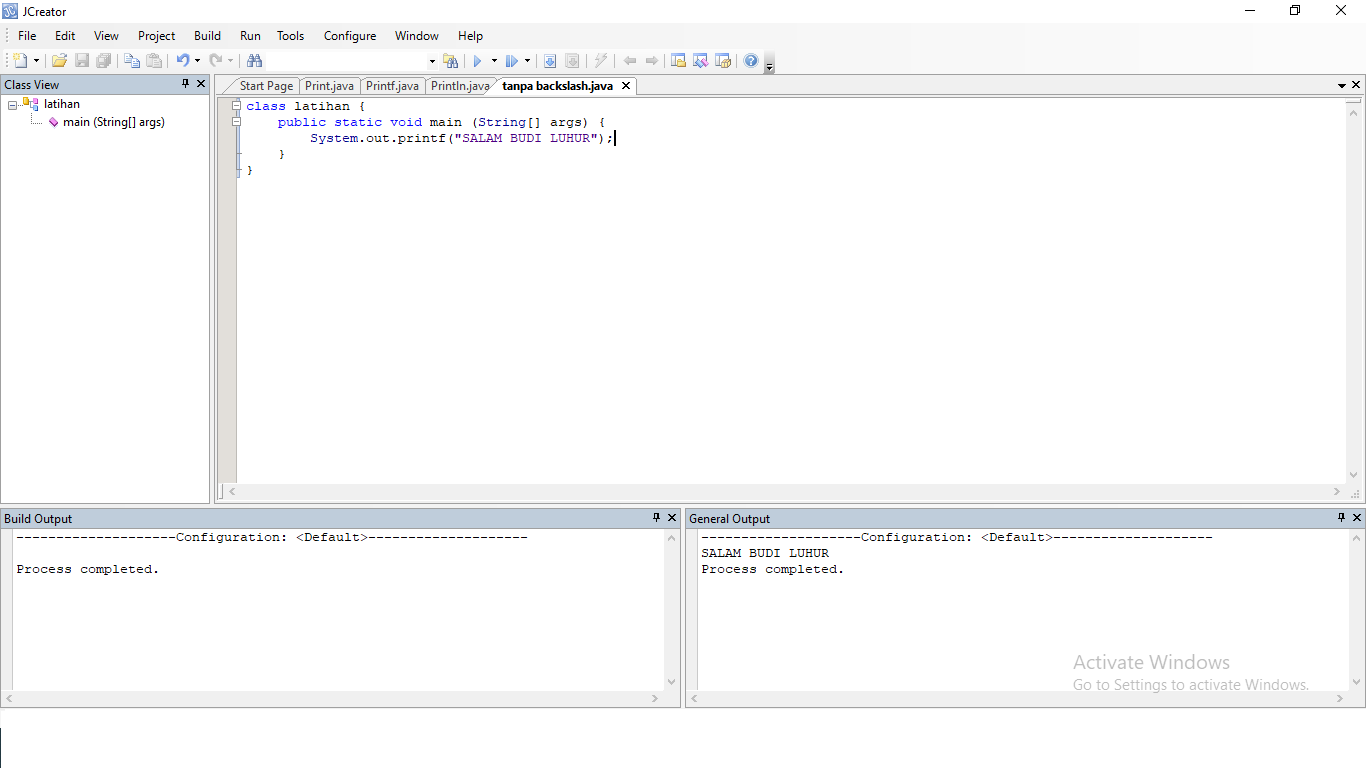Switch to the Println.java tab
1366x768 pixels.
click(459, 86)
